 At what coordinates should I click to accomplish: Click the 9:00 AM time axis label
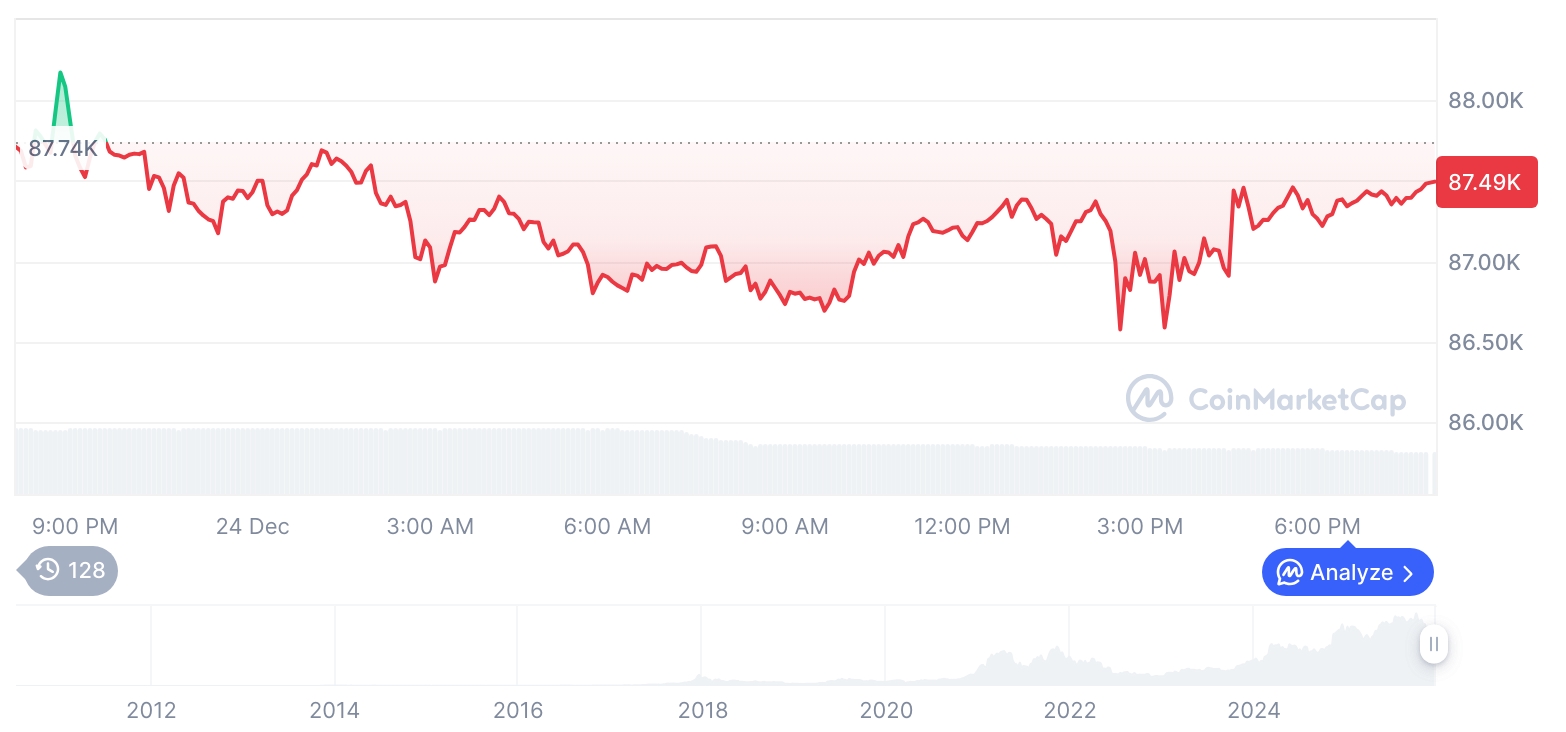point(785,526)
